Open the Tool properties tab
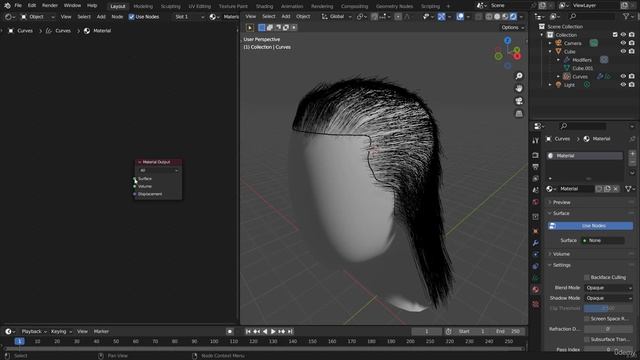 point(536,140)
